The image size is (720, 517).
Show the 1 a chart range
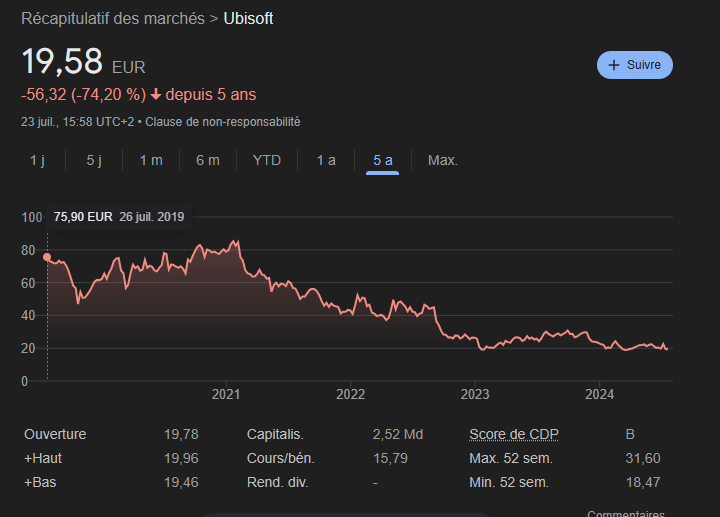[x=326, y=160]
